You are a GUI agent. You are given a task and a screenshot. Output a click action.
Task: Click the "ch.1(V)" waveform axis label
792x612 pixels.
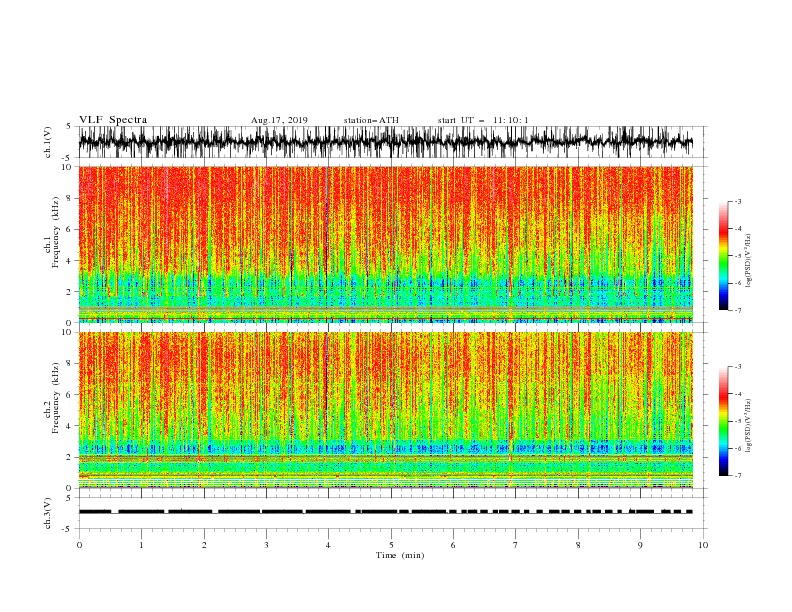pos(48,142)
